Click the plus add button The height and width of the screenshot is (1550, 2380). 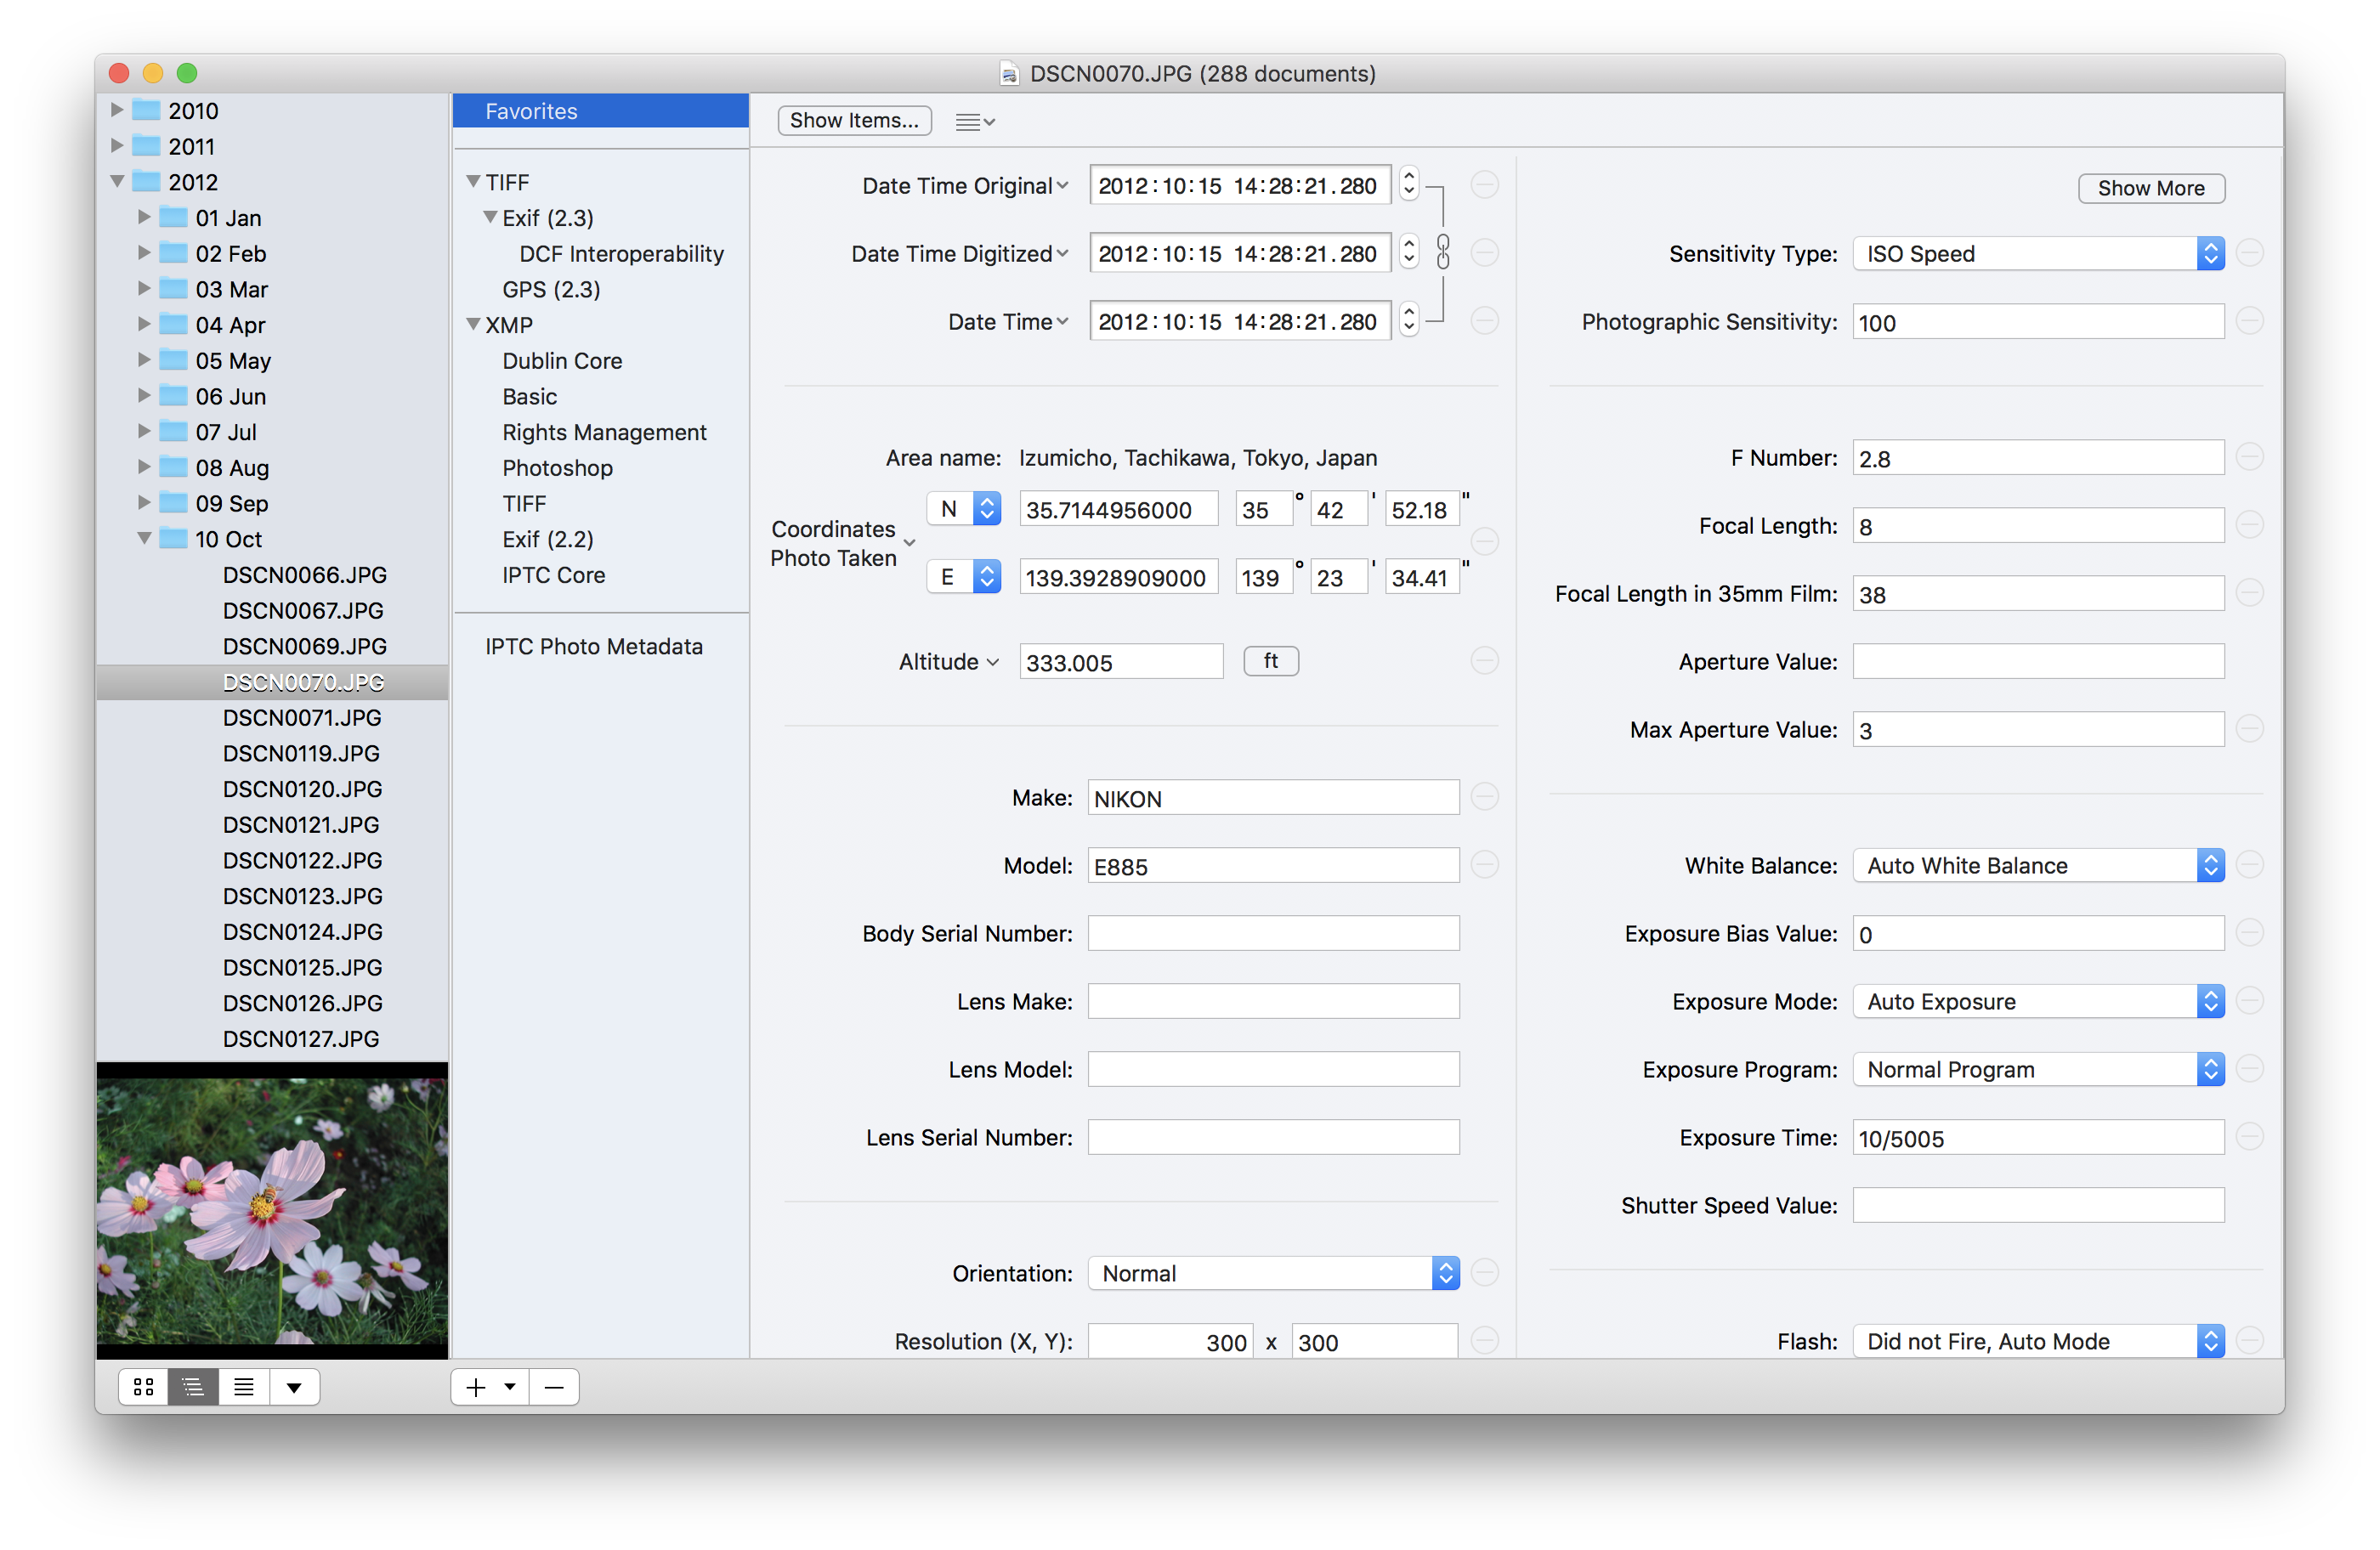(x=476, y=1386)
